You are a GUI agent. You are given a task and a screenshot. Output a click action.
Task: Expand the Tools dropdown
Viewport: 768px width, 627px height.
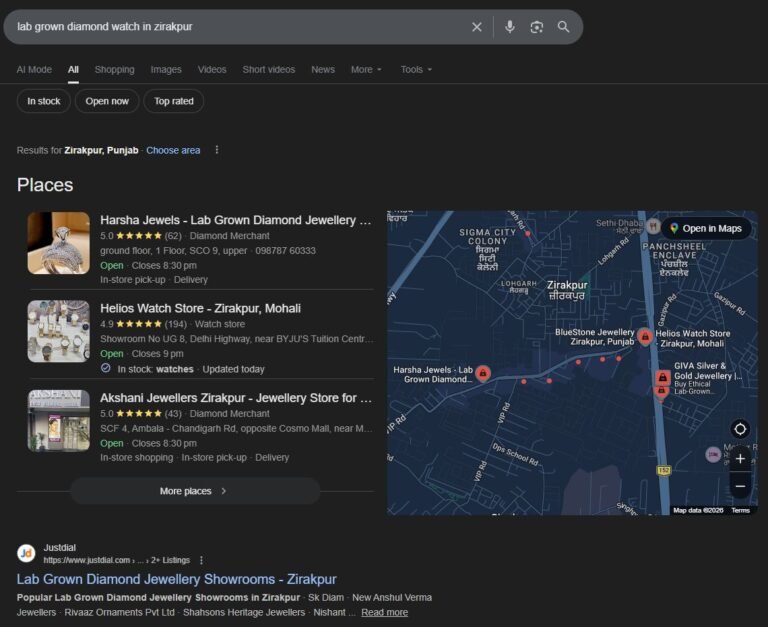416,70
